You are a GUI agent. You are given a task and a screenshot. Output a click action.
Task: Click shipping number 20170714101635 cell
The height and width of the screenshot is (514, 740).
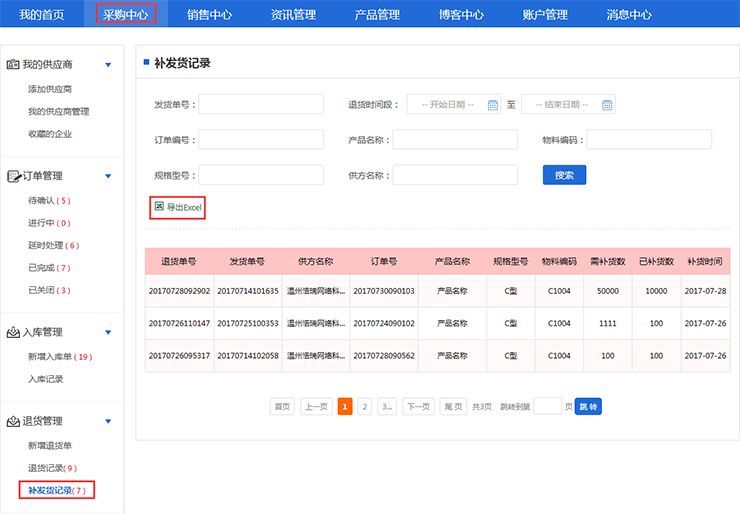248,291
